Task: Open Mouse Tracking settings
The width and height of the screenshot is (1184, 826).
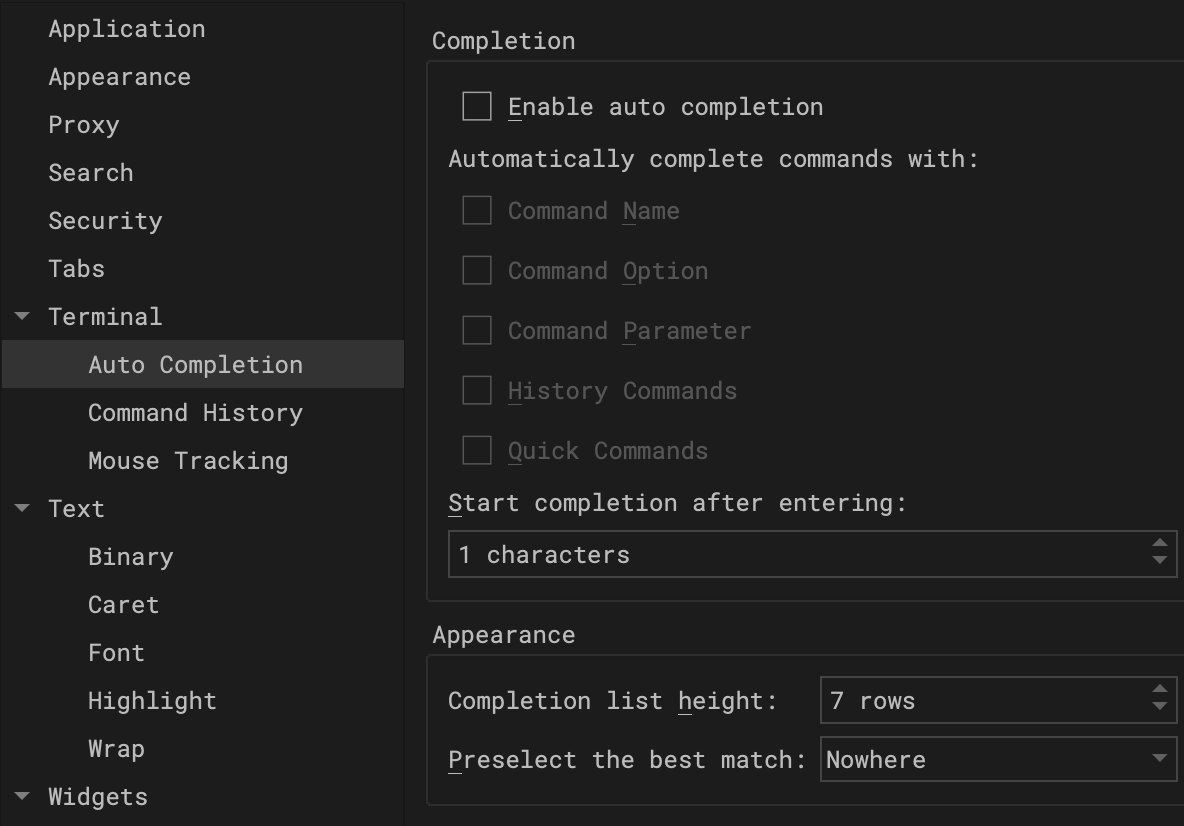Action: [x=188, y=461]
